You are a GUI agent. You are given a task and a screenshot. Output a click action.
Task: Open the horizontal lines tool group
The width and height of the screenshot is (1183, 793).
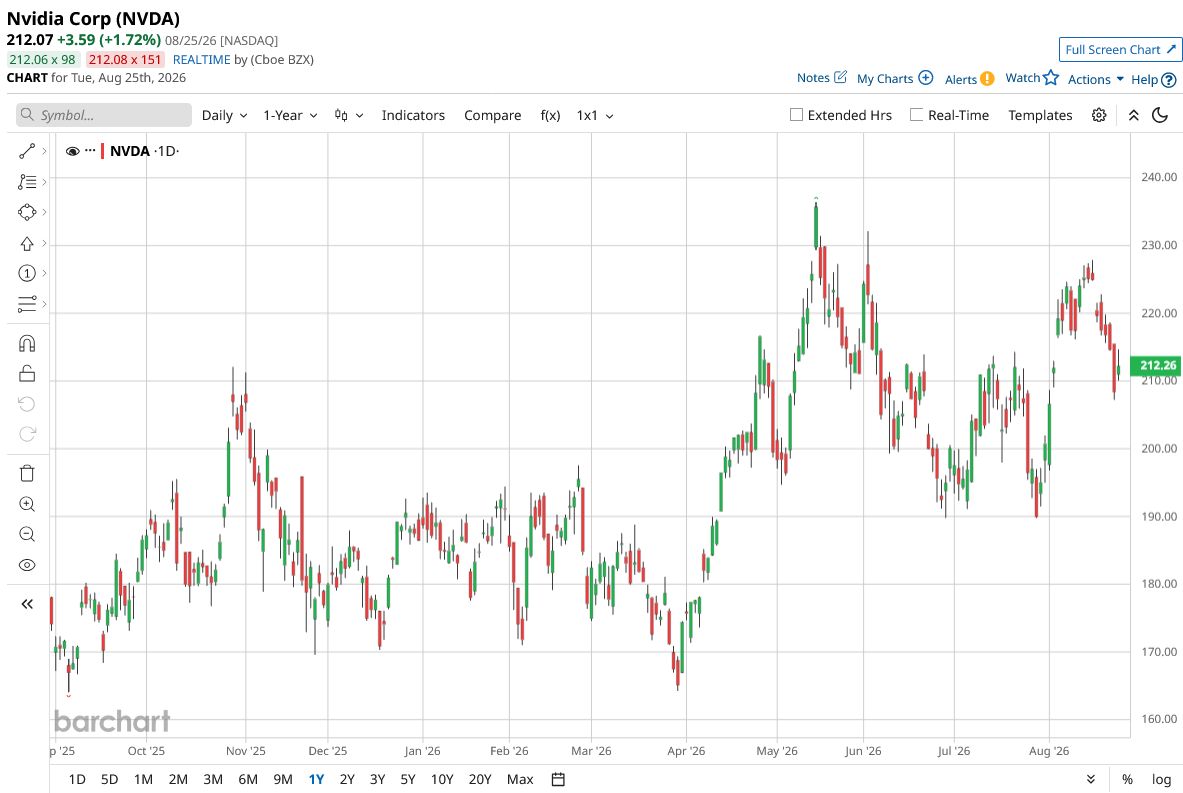26,304
